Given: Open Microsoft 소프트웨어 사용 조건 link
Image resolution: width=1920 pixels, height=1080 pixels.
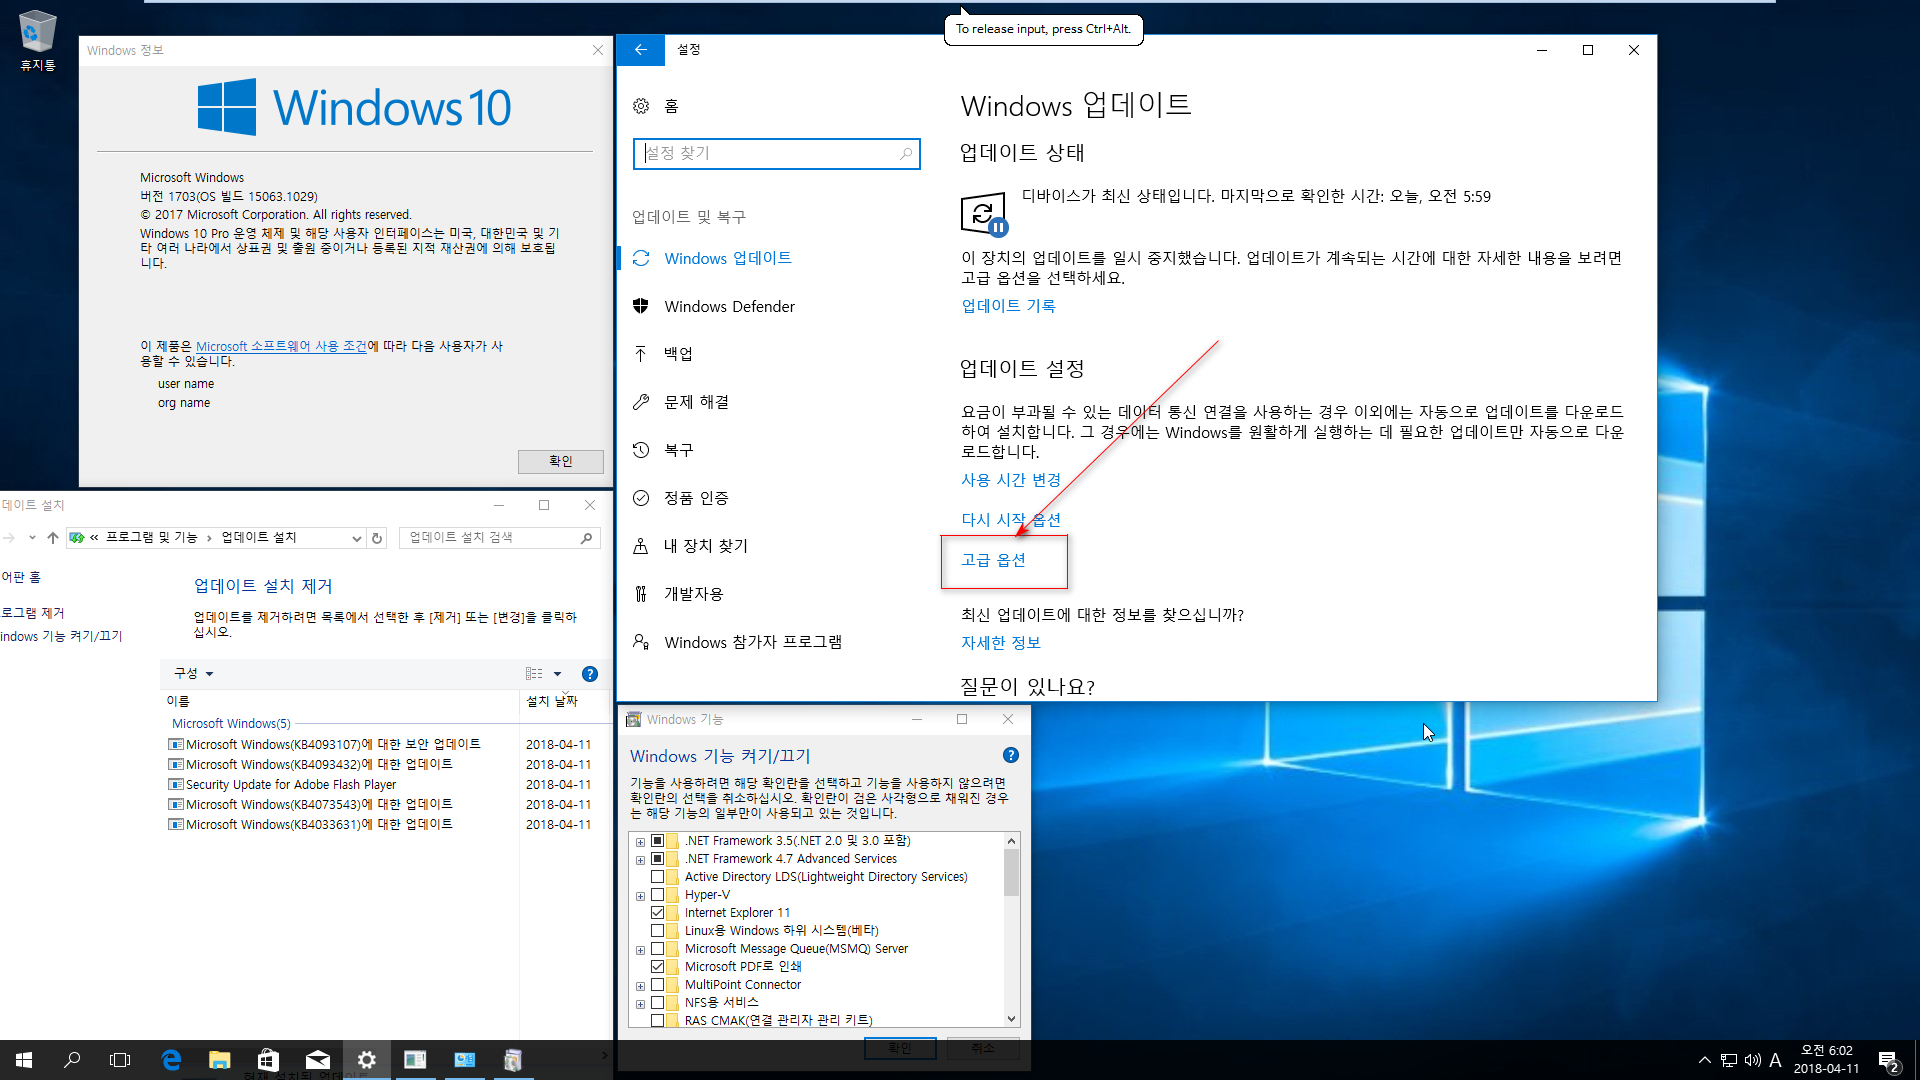Looking at the screenshot, I should [281, 346].
